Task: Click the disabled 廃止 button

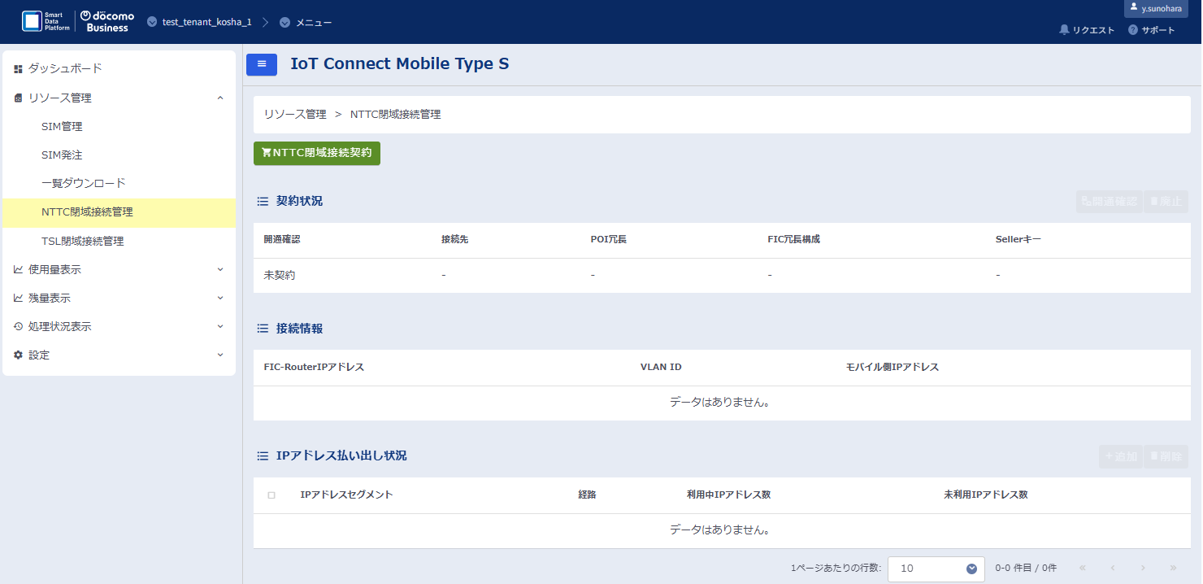Action: 1166,201
